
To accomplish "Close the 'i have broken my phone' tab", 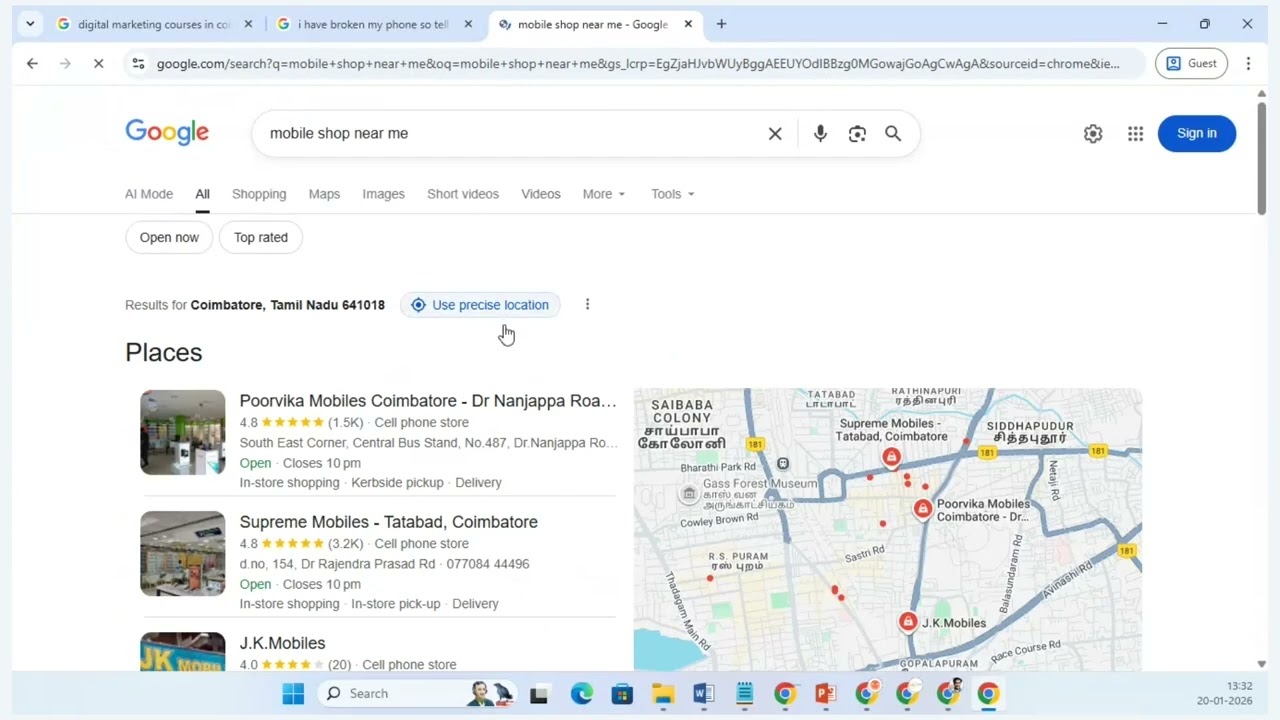I will point(468,24).
